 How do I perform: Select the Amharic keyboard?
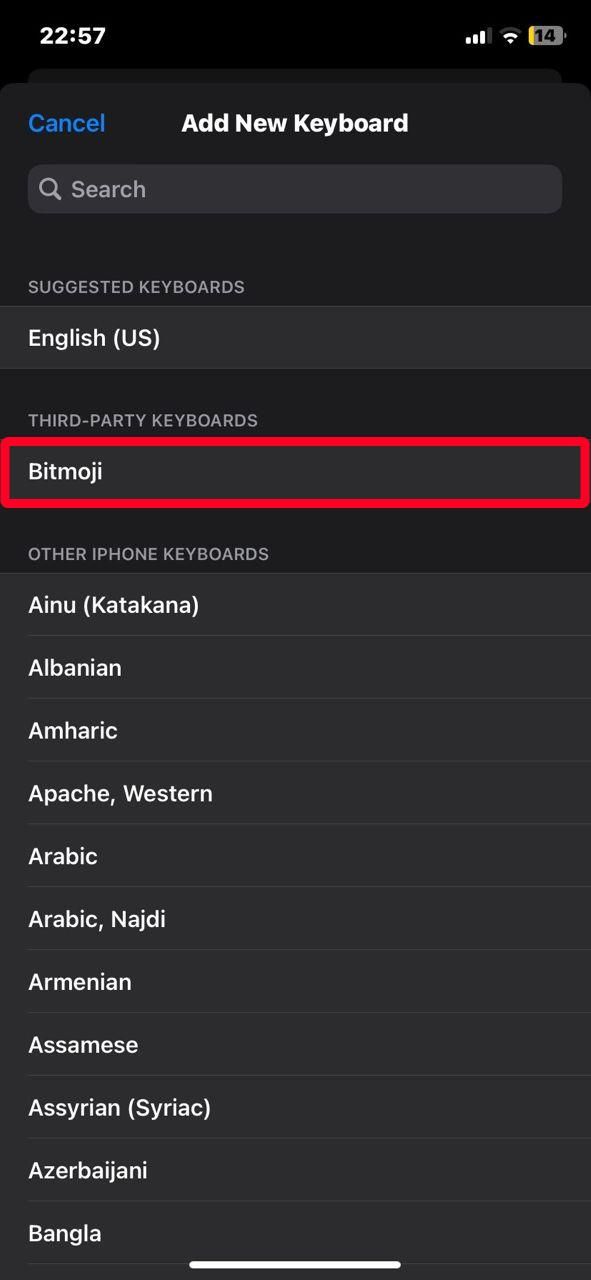[x=295, y=730]
